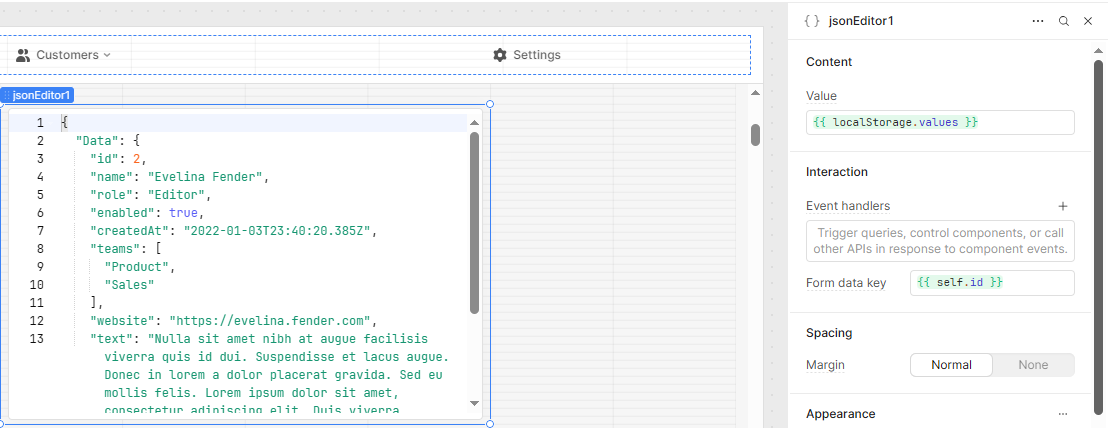Click the Form data key input
This screenshot has width=1108, height=428.
click(x=992, y=283)
